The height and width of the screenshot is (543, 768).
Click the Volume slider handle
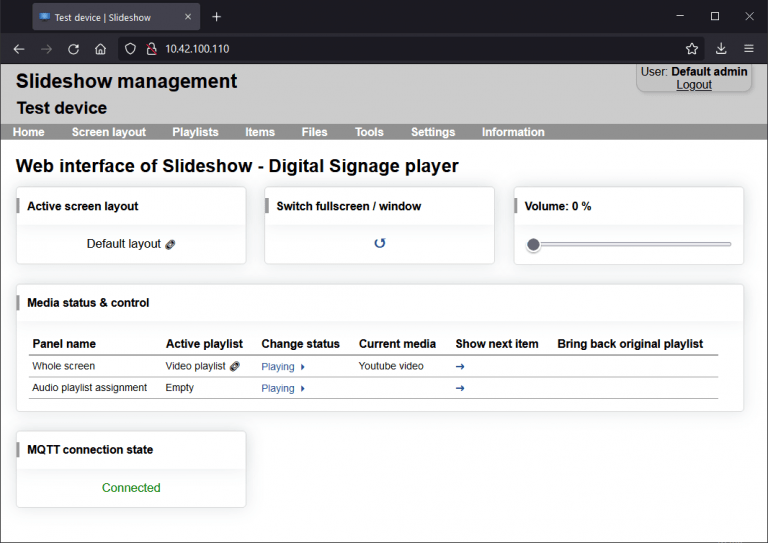534,244
